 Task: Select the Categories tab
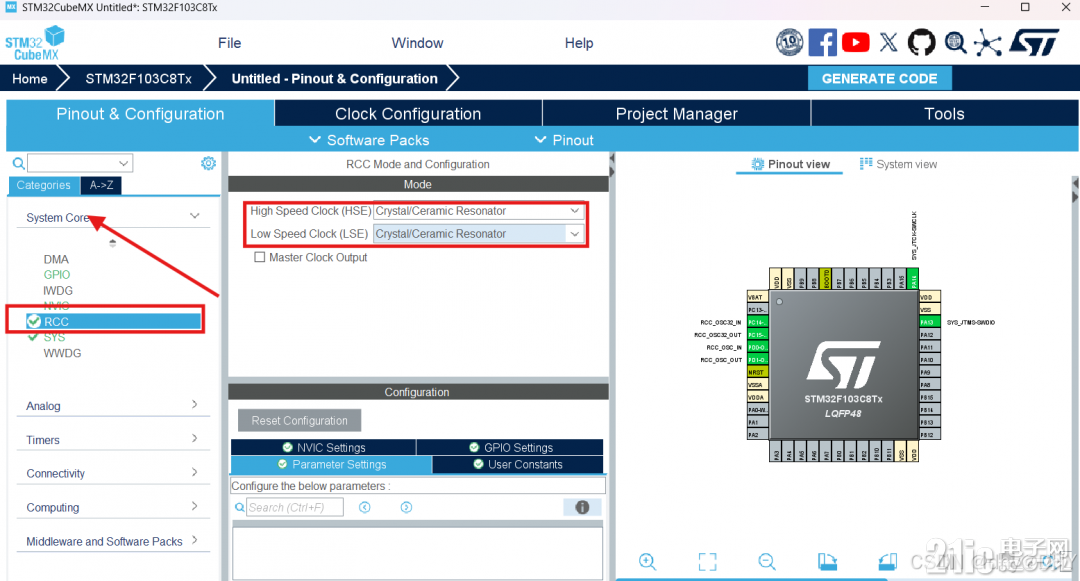pos(43,185)
